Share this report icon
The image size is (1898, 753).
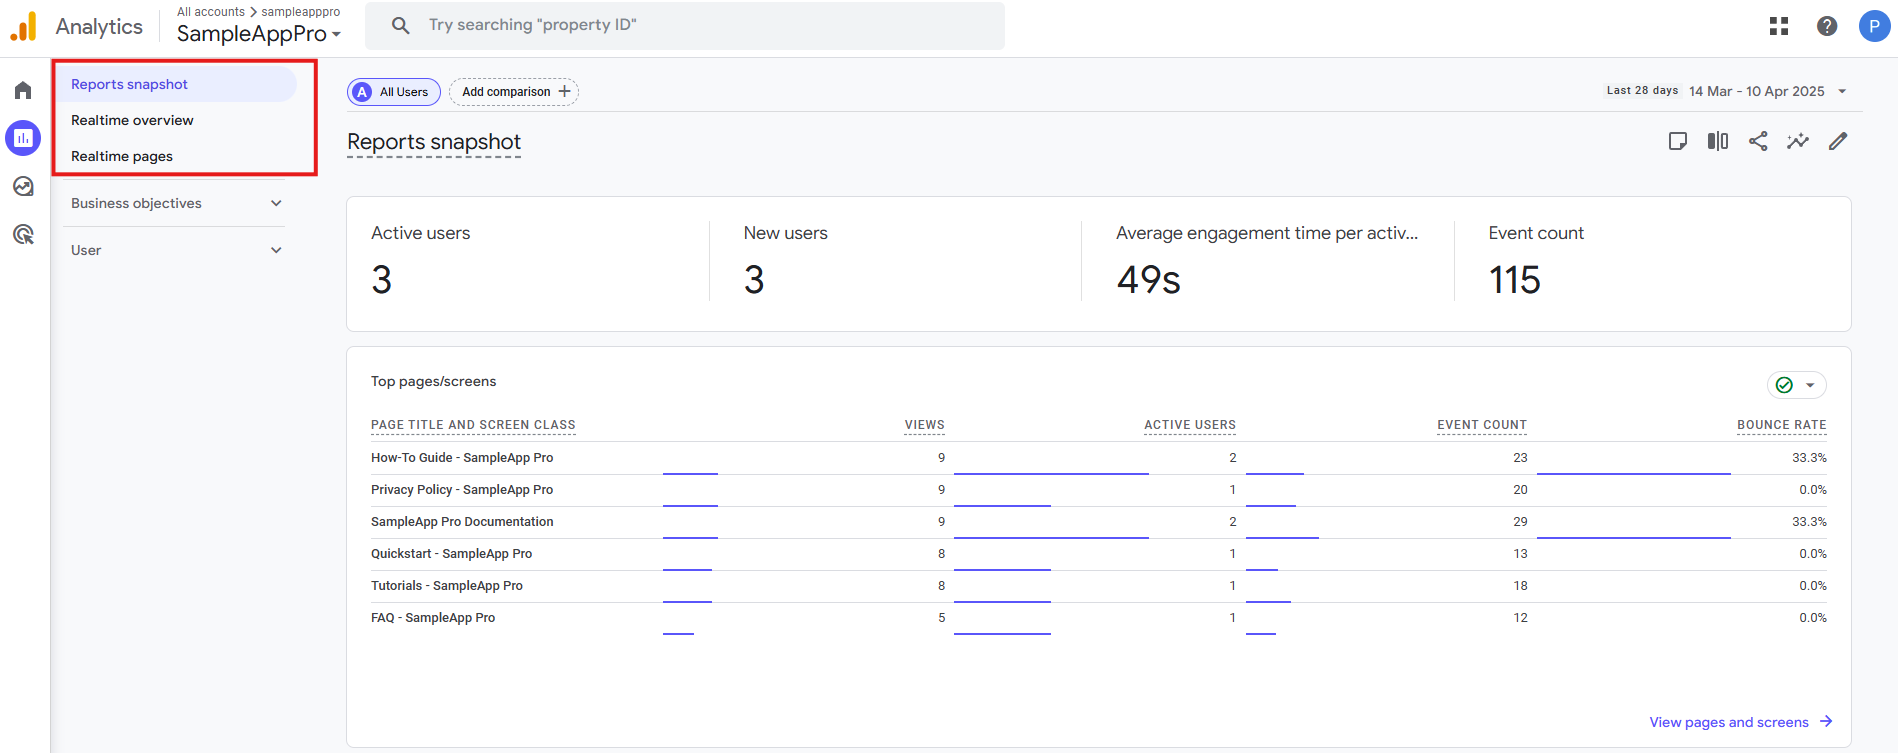tap(1758, 141)
